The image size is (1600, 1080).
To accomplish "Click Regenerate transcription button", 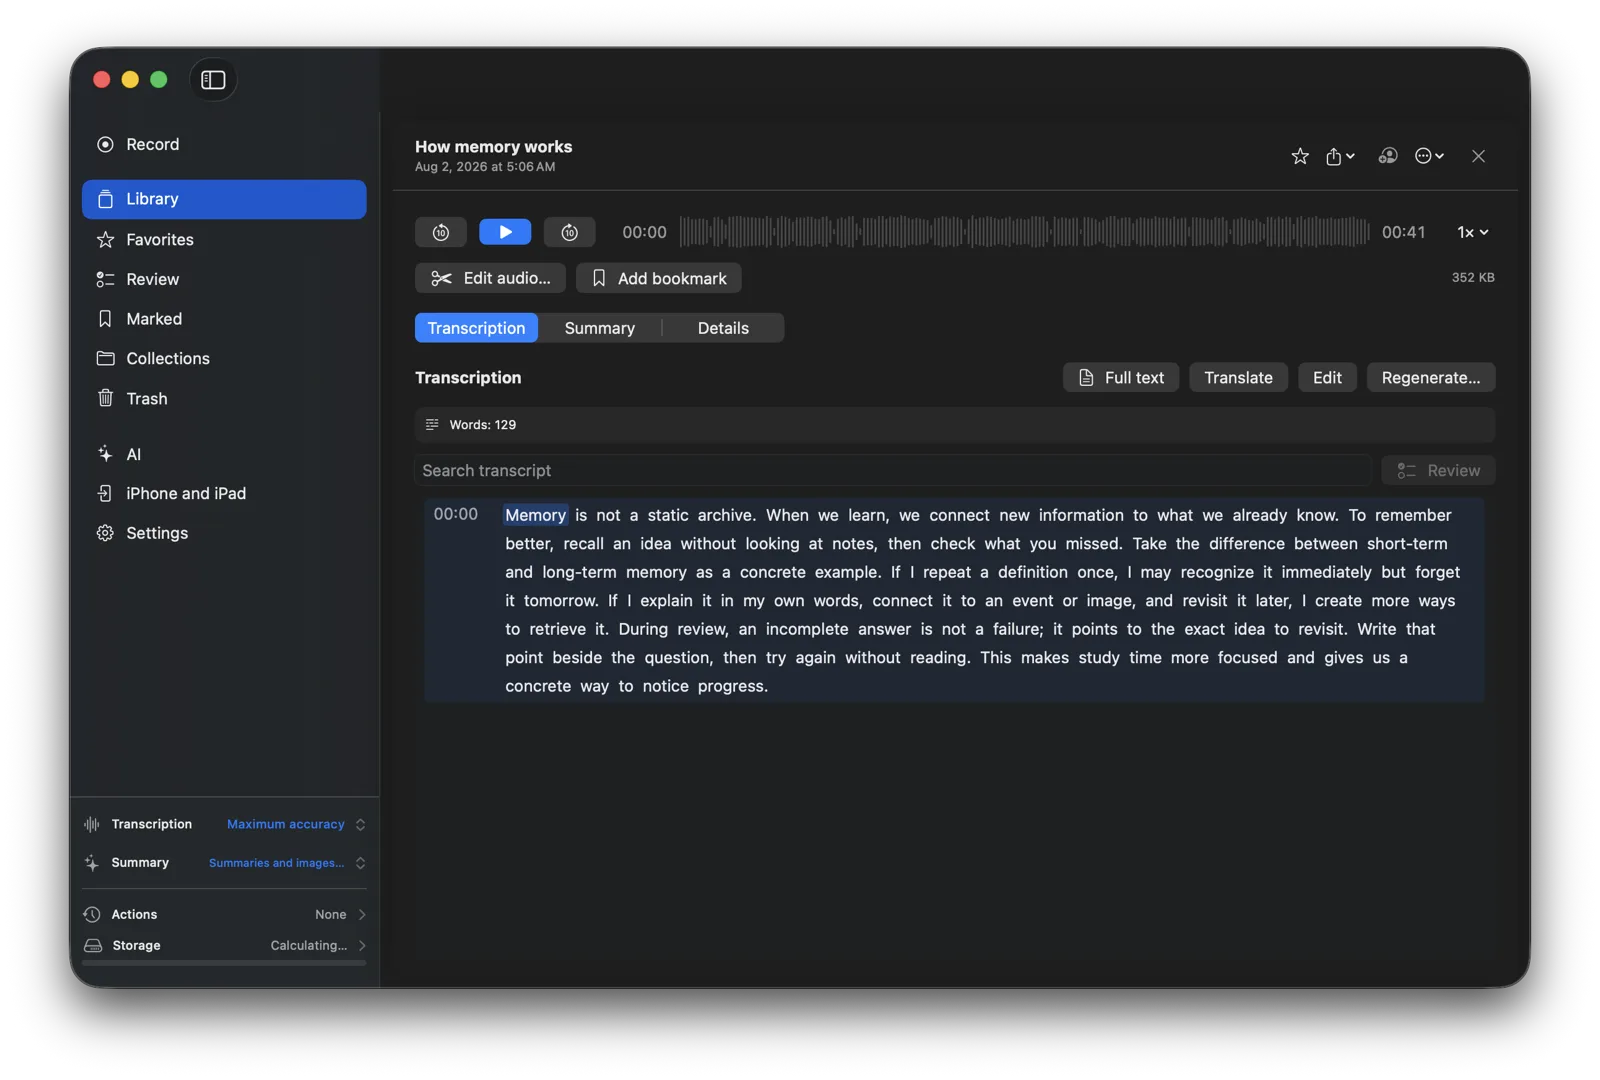I will [1431, 377].
